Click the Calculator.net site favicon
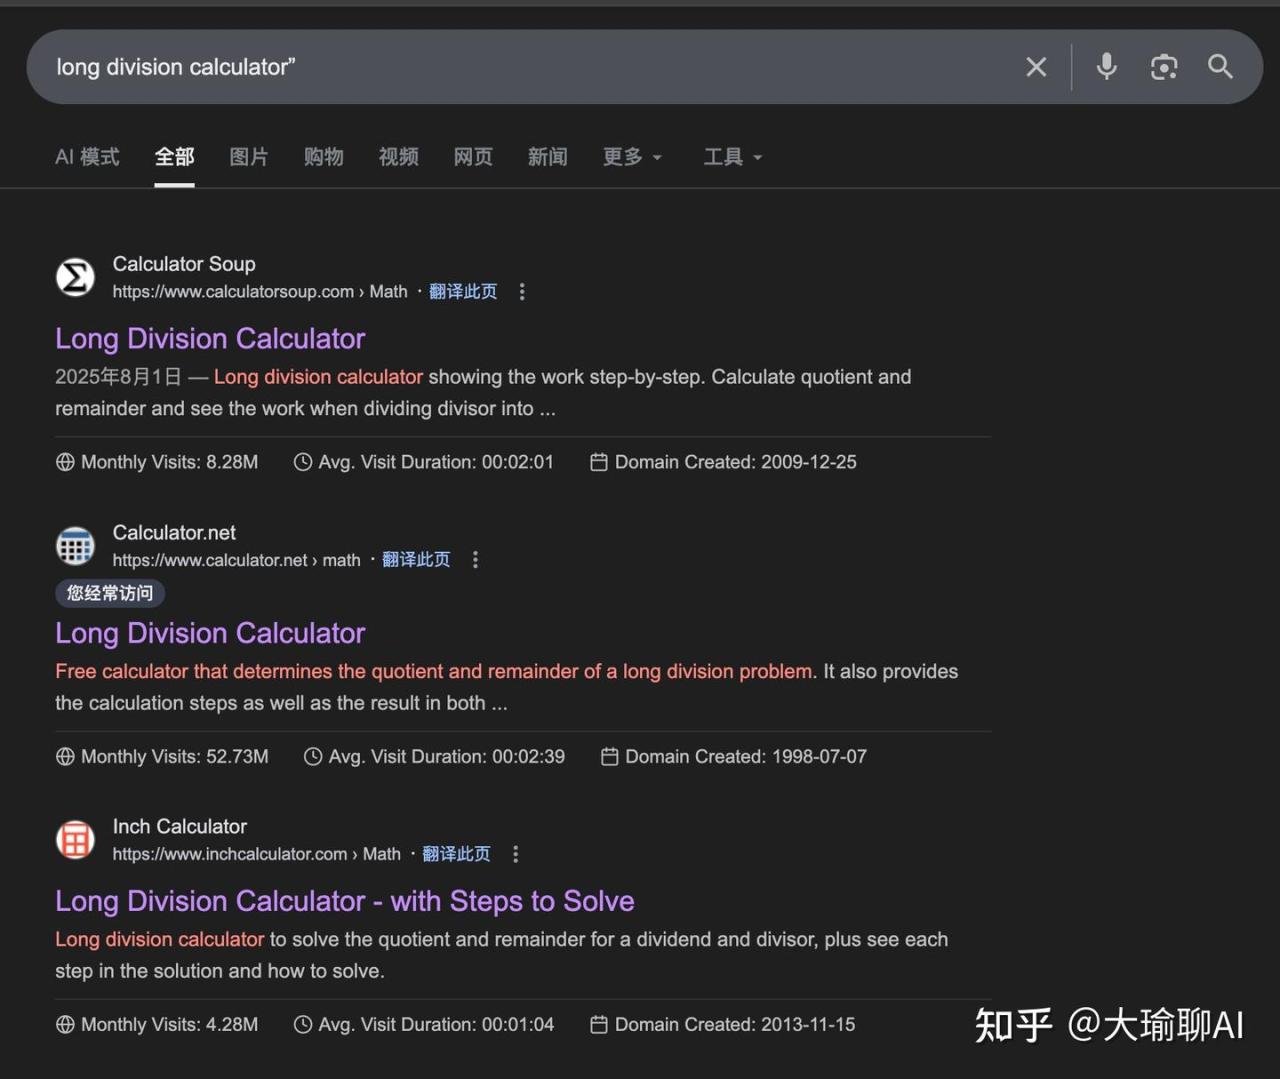The image size is (1280, 1079). tap(75, 546)
